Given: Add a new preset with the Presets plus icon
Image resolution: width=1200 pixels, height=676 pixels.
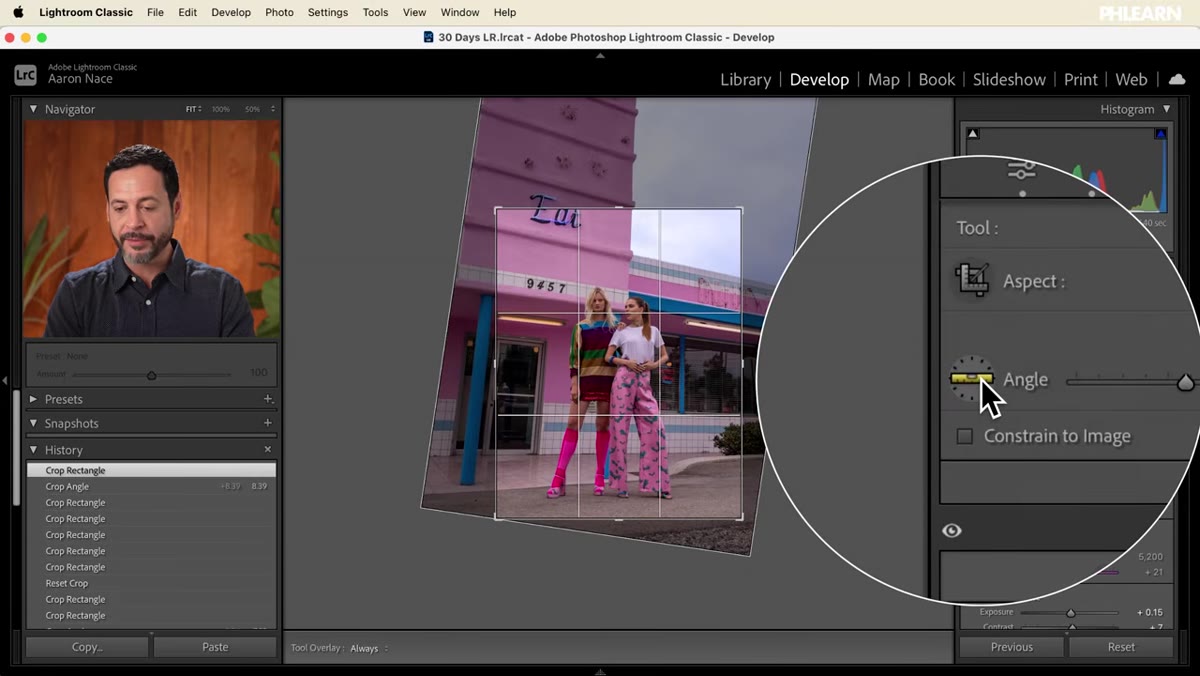Looking at the screenshot, I should 267,399.
